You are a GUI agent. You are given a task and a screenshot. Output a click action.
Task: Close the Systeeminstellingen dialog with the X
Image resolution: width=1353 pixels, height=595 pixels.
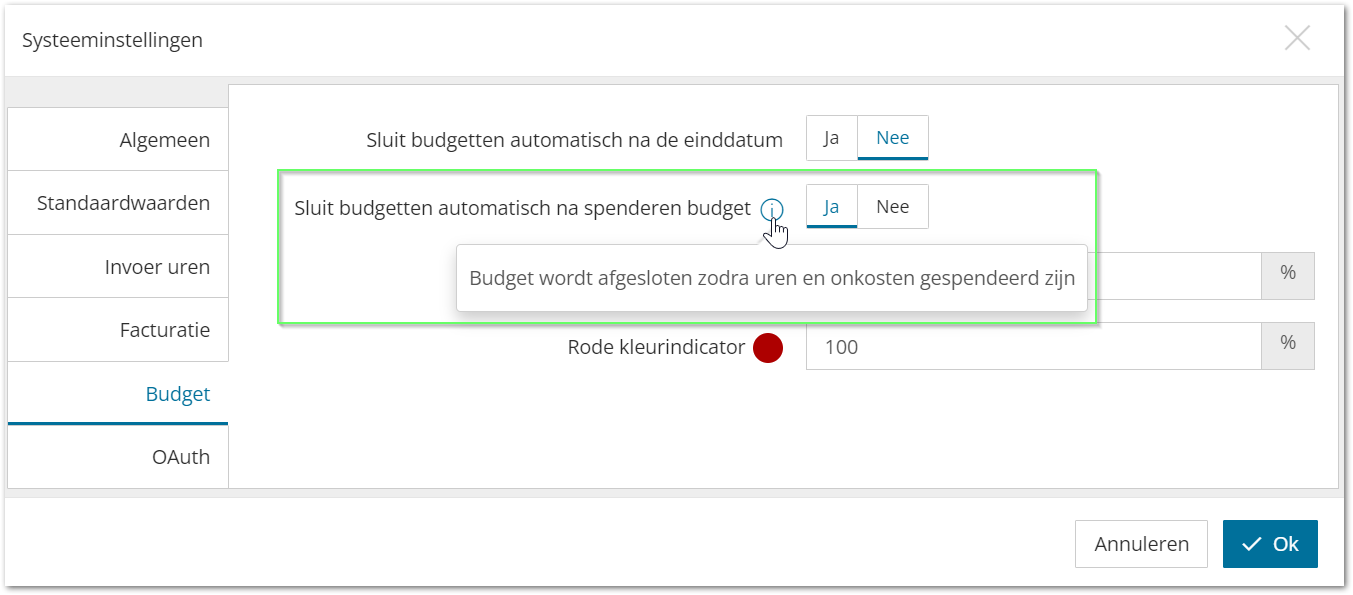tap(1297, 39)
